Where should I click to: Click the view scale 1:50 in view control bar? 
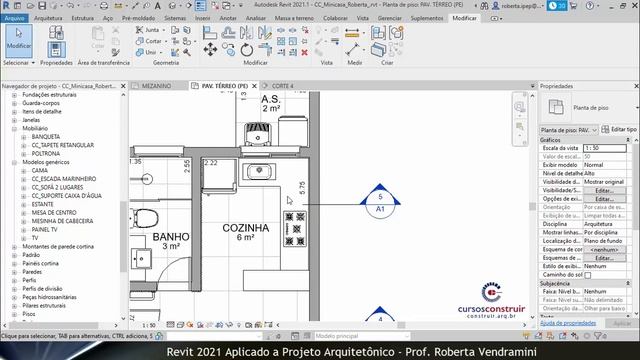coord(149,325)
